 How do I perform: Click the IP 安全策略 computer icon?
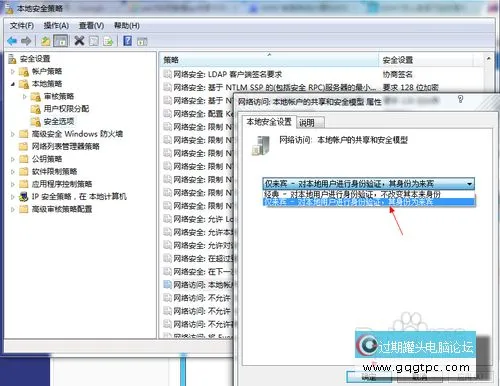point(23,197)
